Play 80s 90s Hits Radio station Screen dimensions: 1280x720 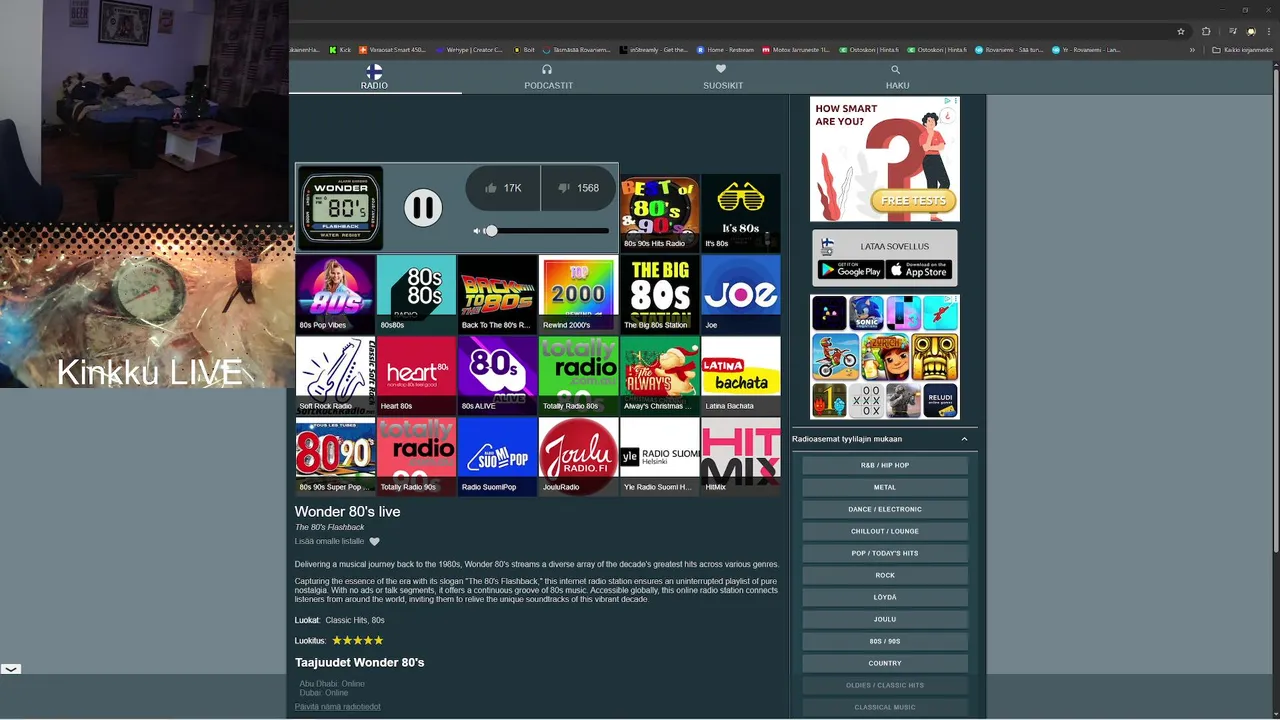[x=660, y=213]
